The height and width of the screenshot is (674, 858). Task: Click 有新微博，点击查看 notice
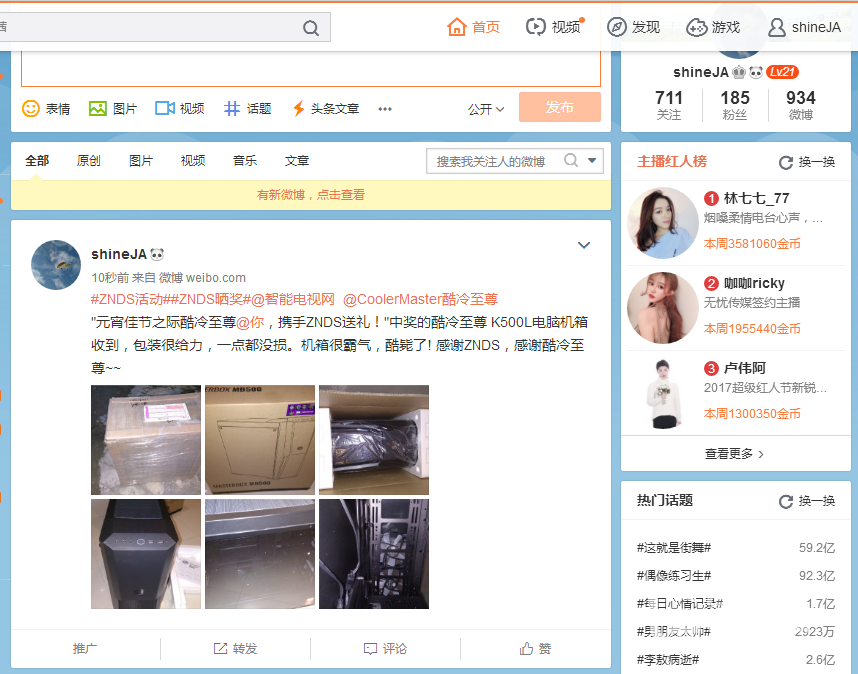pos(311,195)
